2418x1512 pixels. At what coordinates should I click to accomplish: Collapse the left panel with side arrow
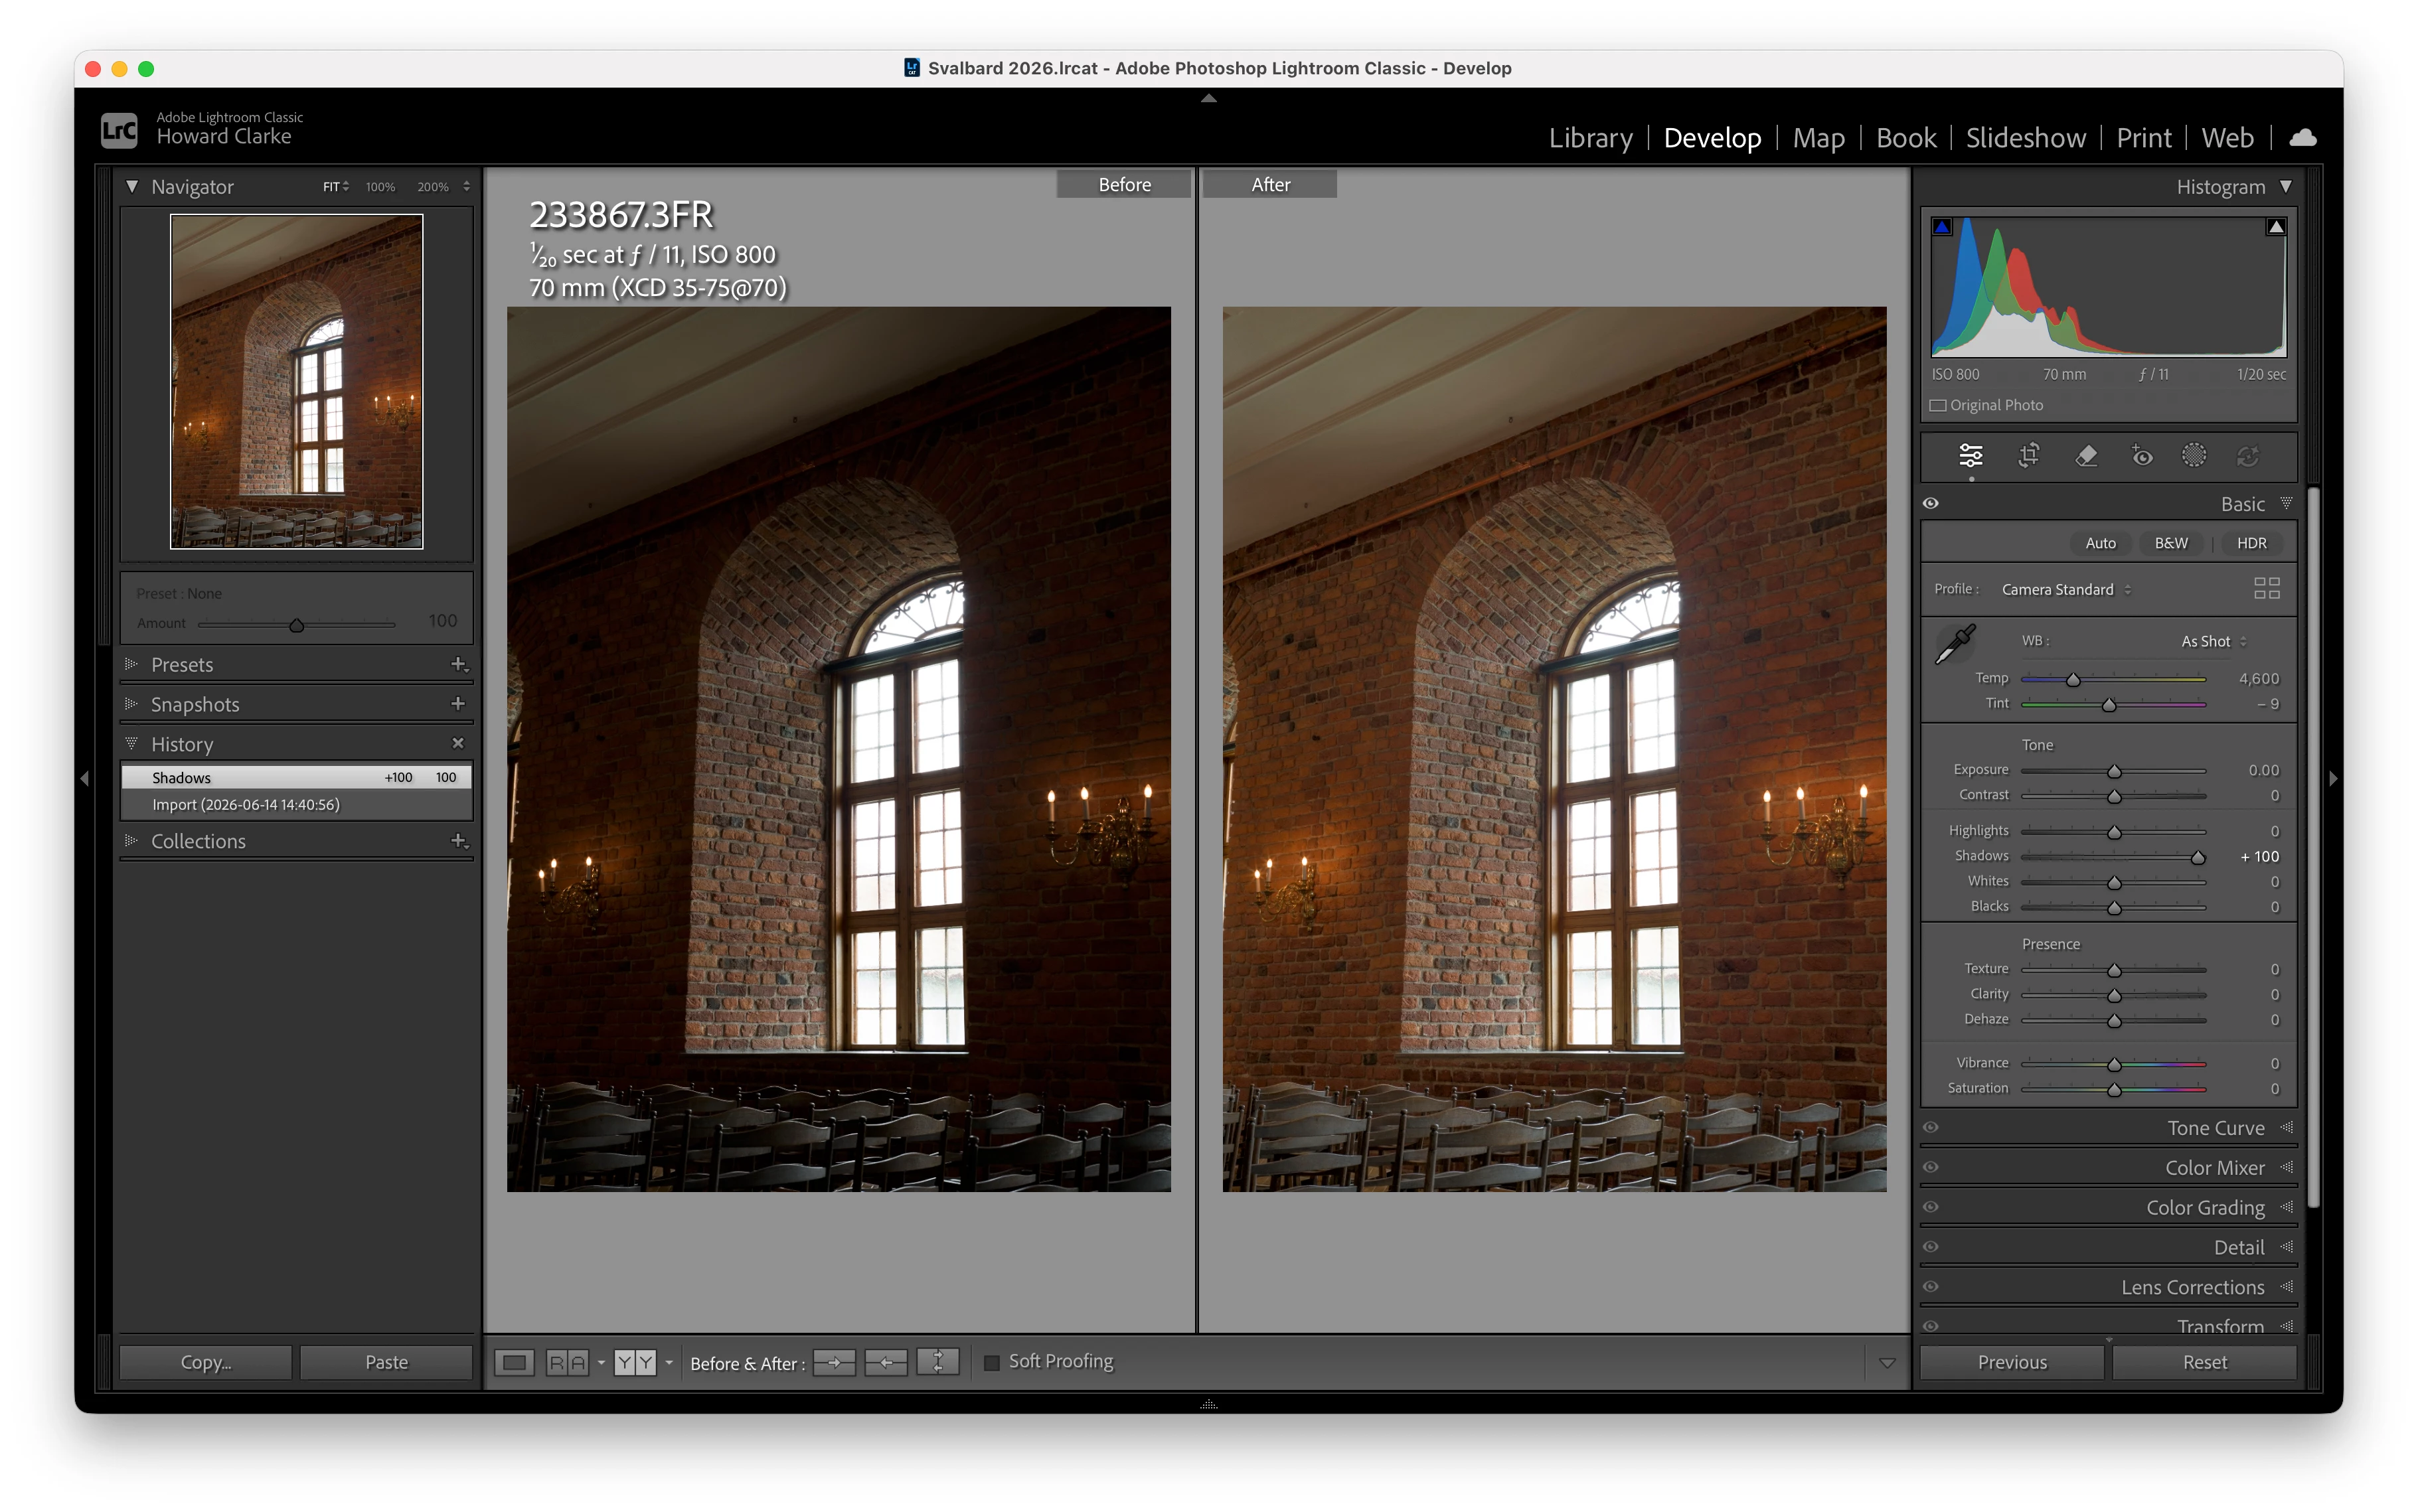84,778
